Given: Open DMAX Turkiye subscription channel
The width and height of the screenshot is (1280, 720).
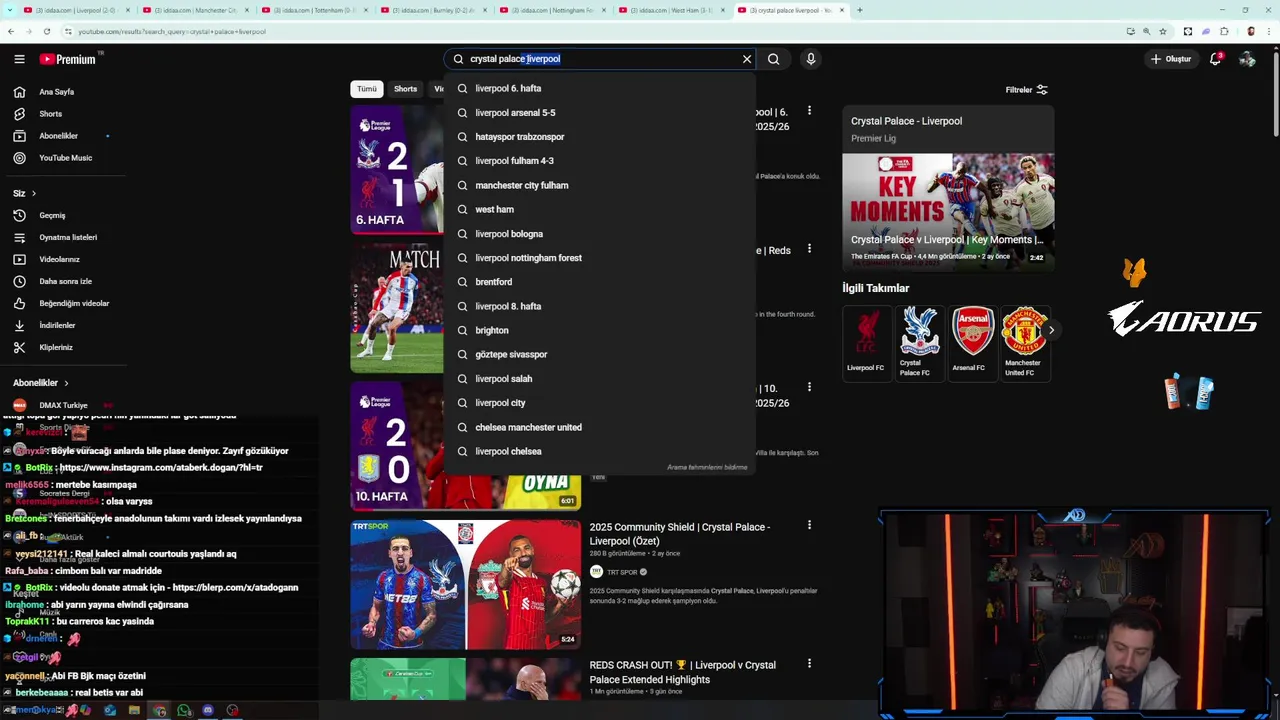Looking at the screenshot, I should coord(63,405).
